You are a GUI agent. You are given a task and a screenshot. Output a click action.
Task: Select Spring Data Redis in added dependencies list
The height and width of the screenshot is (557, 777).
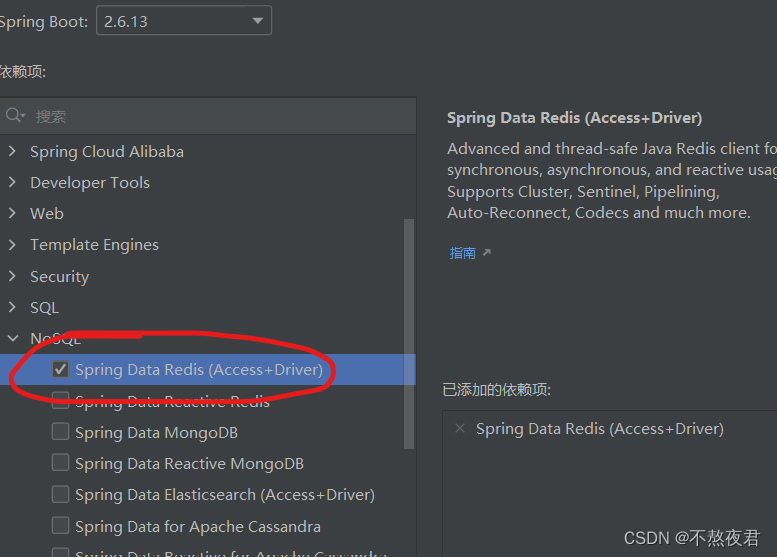[600, 429]
